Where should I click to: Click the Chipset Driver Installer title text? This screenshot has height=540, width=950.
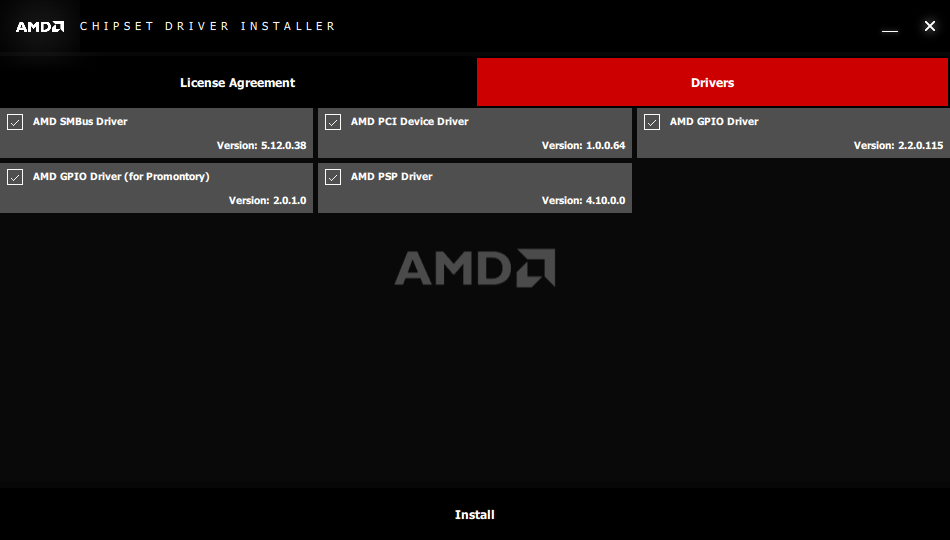coord(208,26)
